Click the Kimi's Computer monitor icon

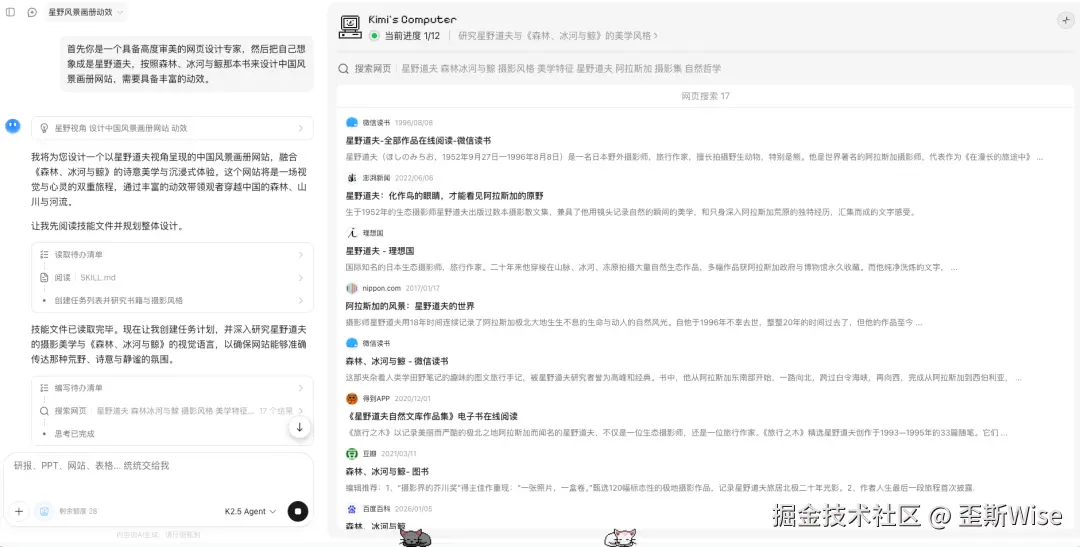pyautogui.click(x=351, y=26)
